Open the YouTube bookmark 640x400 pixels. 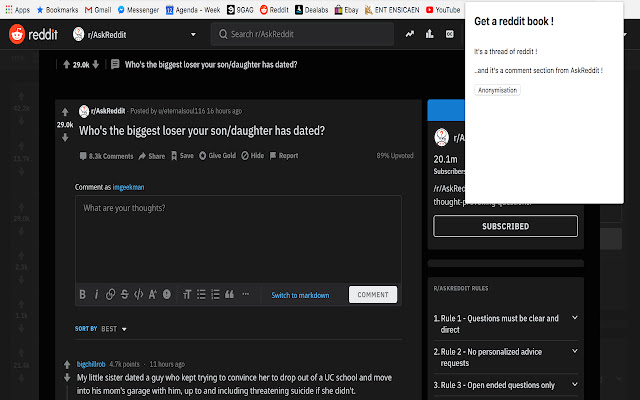(443, 10)
